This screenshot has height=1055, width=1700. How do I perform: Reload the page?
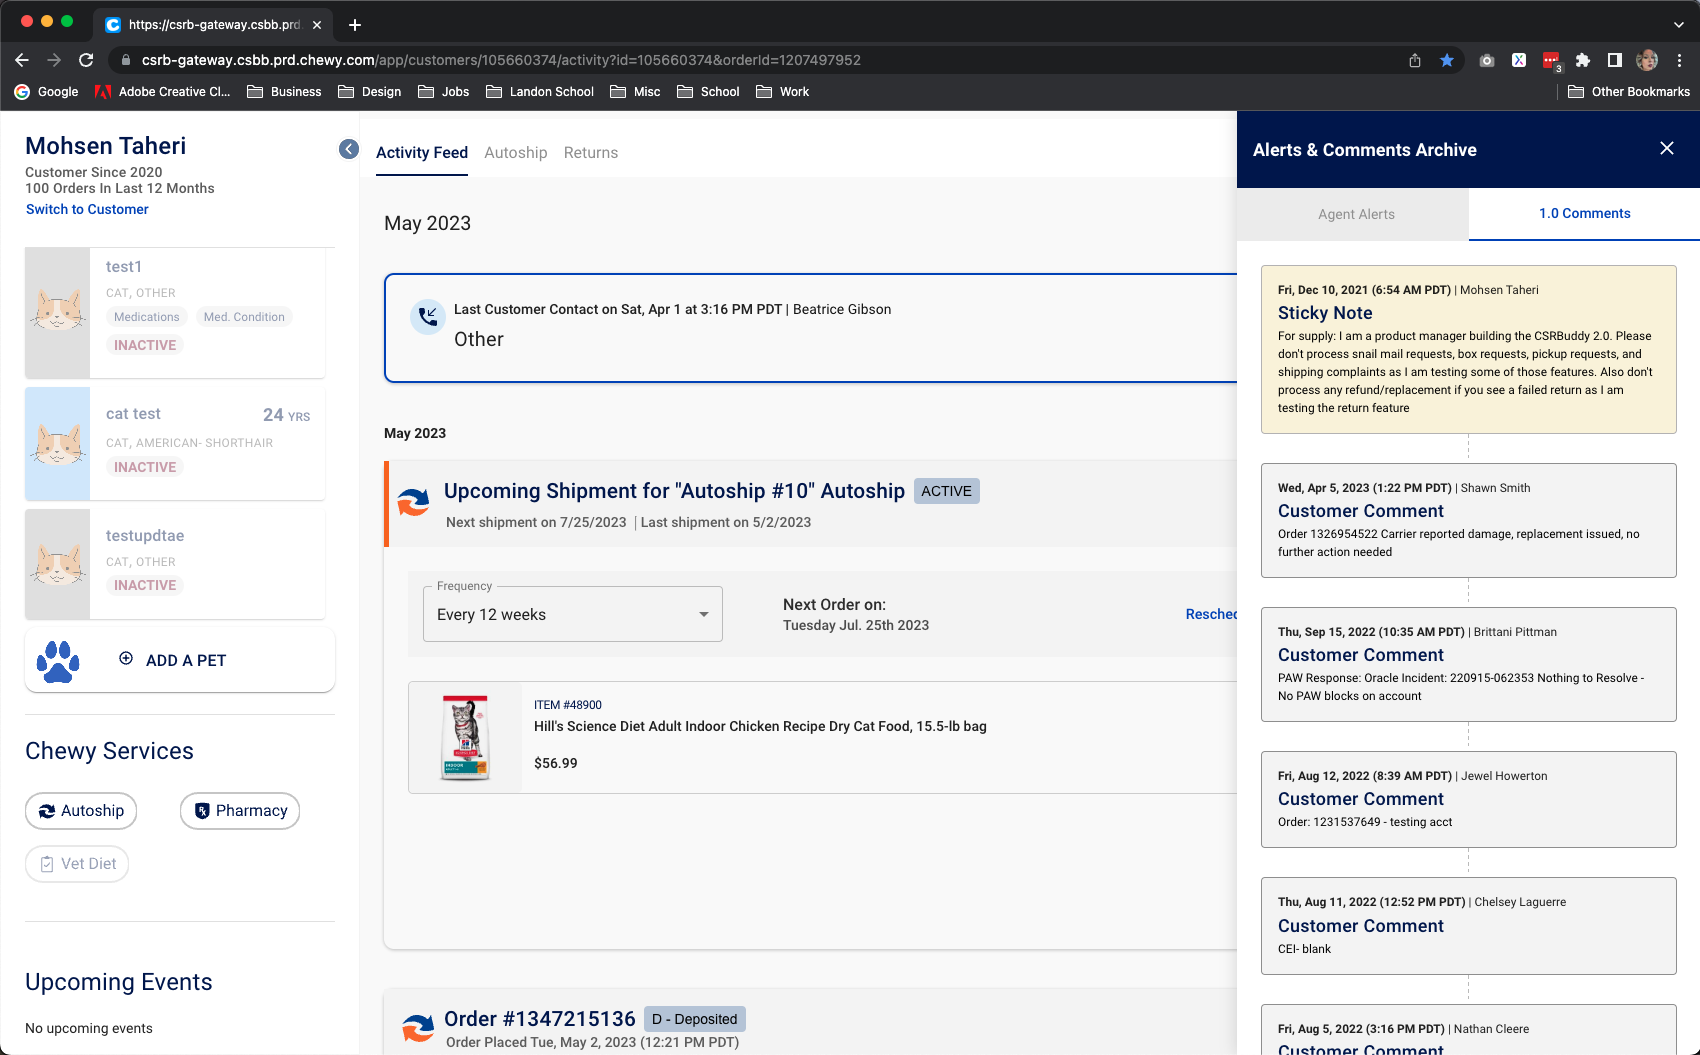(x=86, y=60)
